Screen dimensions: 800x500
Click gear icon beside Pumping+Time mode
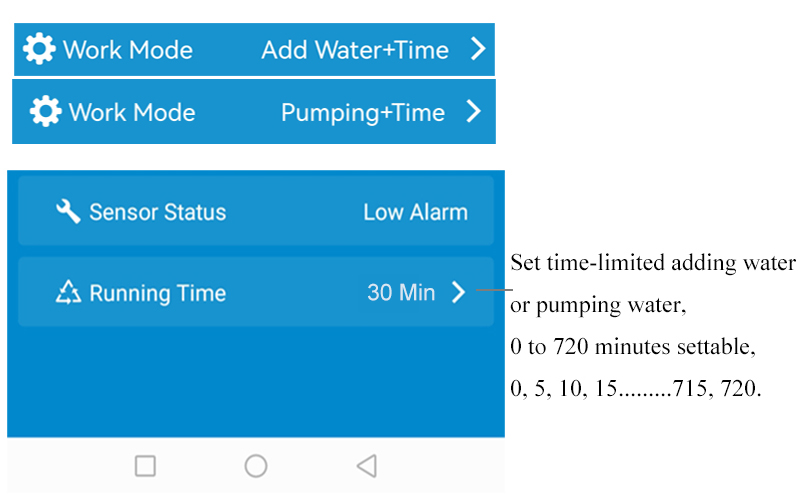click(x=45, y=111)
